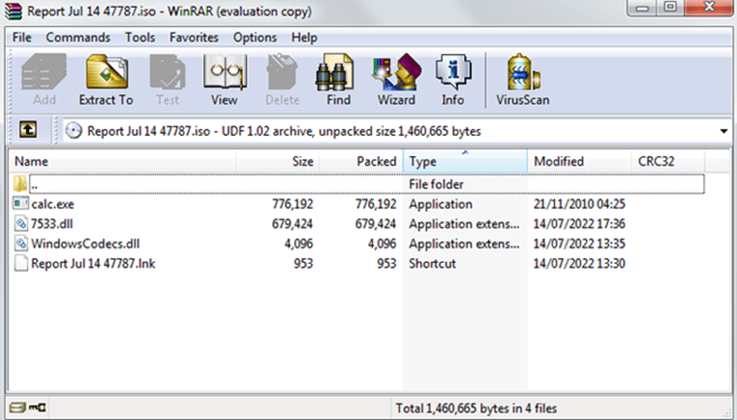Click the 'Shortcut' type cell

(x=432, y=263)
